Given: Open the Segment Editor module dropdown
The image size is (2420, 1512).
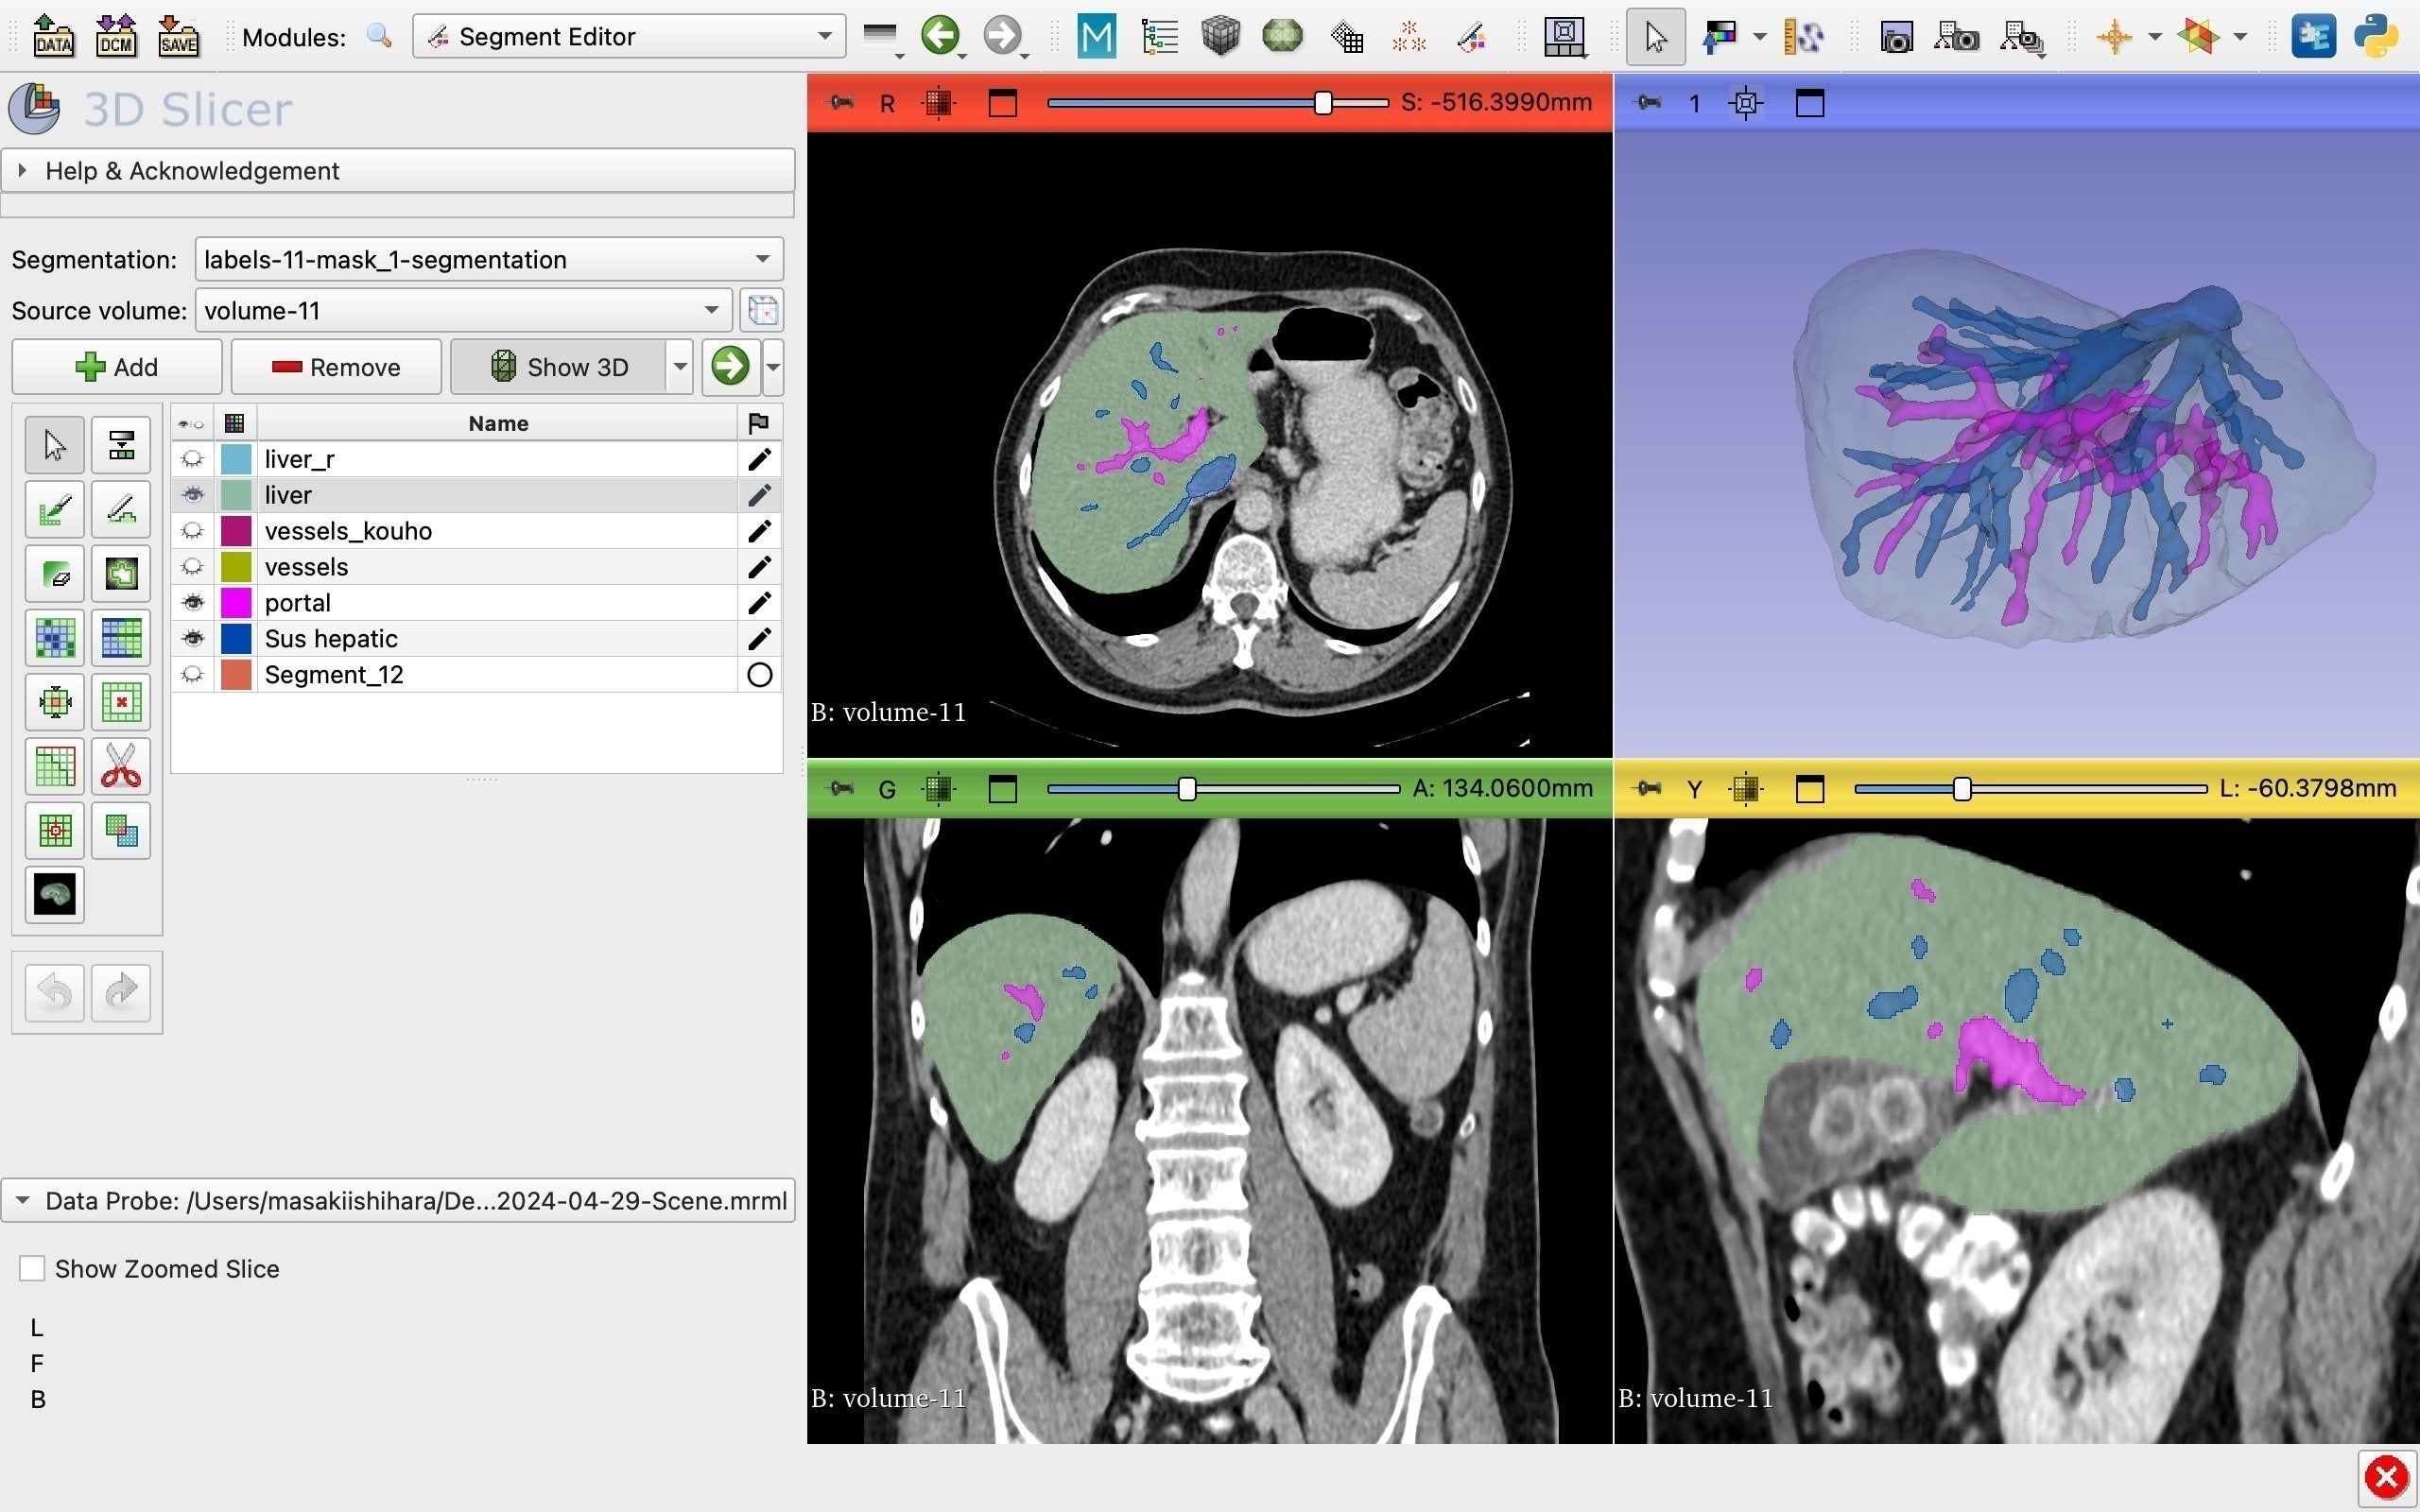Looking at the screenshot, I should [x=628, y=37].
